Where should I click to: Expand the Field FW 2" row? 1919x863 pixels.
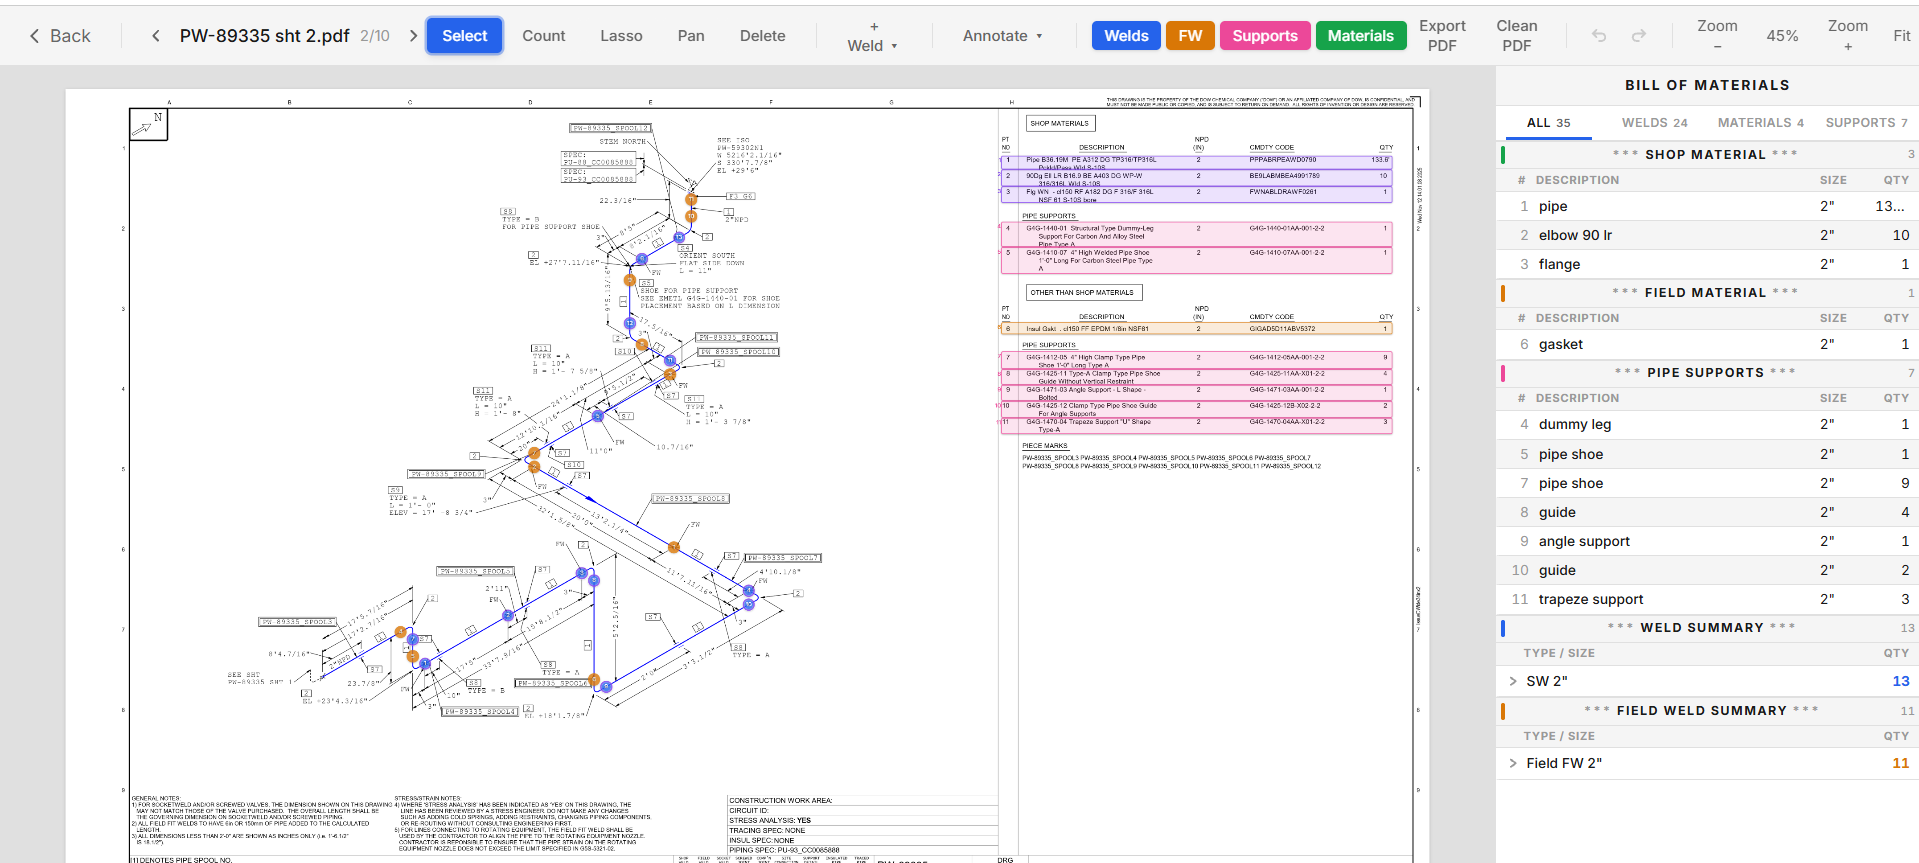point(1513,763)
